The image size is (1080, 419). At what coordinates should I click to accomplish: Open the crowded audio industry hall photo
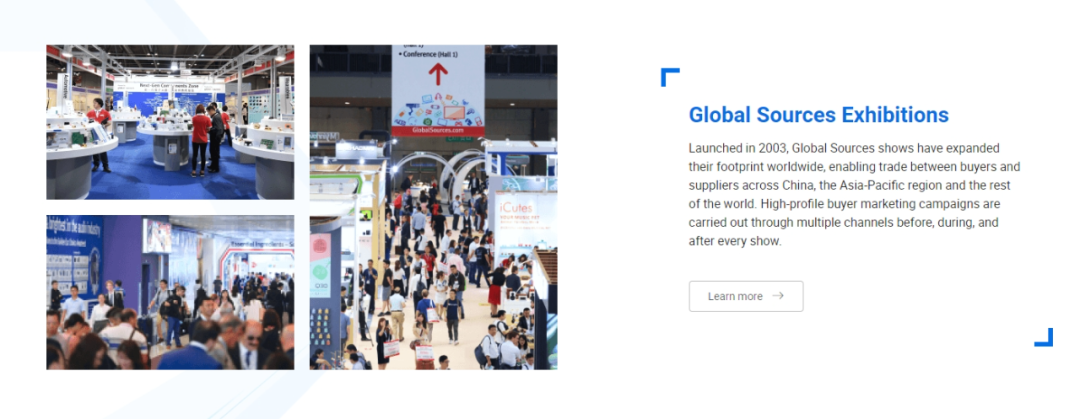point(170,292)
